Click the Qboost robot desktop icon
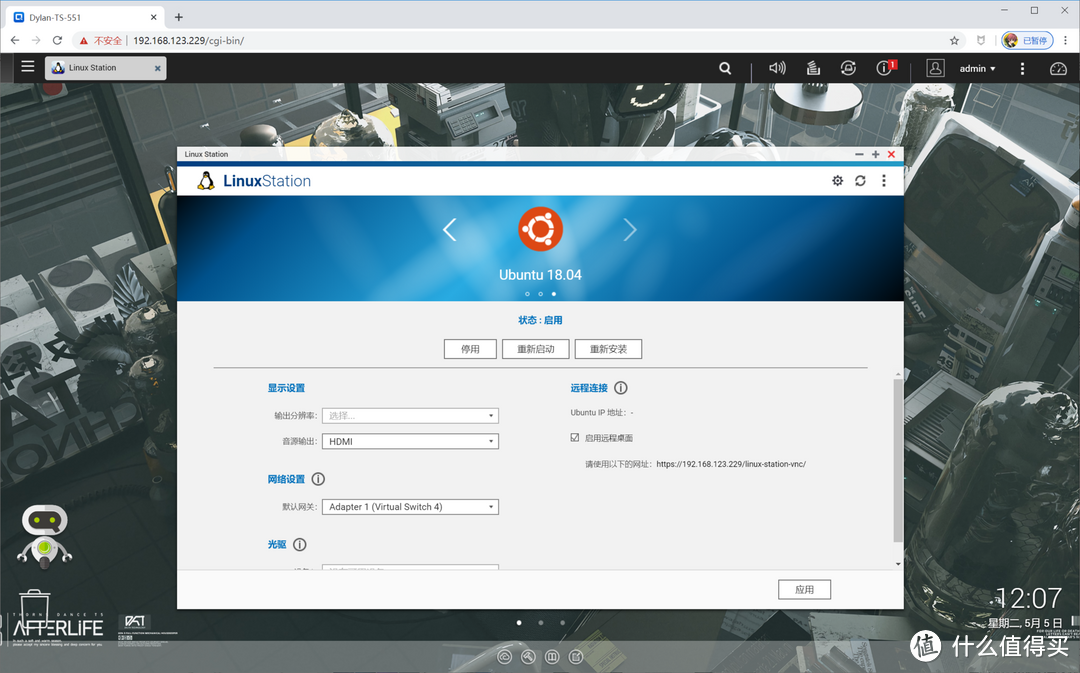1080x673 pixels. 44,537
